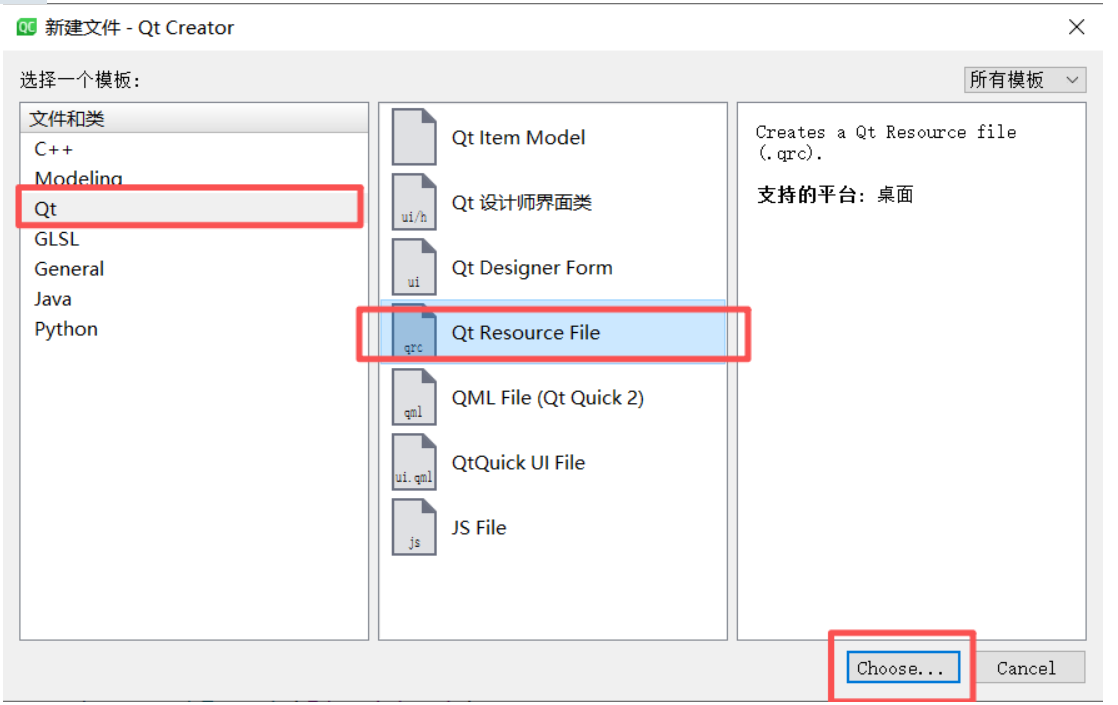Click the Qt Creator logo in title bar
This screenshot has height=705, width=1118.
click(26, 27)
